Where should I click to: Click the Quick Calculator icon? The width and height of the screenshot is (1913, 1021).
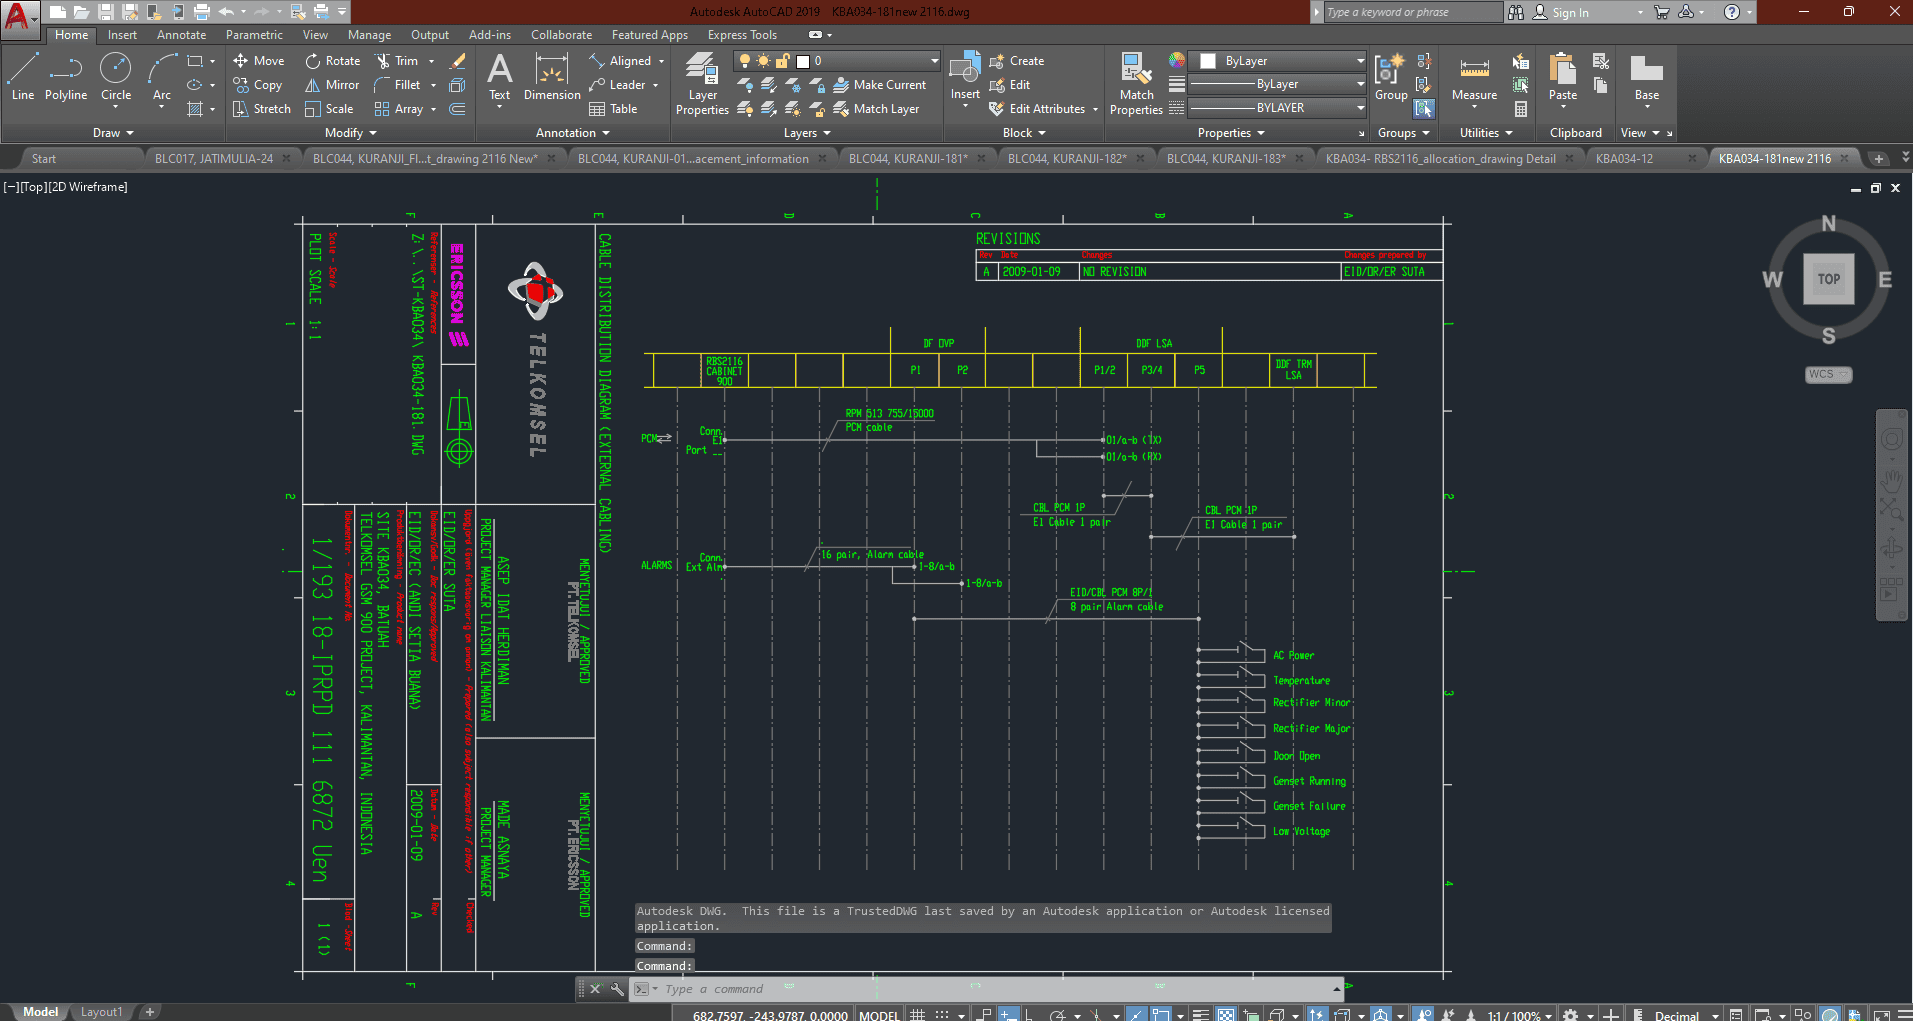pos(1521,109)
